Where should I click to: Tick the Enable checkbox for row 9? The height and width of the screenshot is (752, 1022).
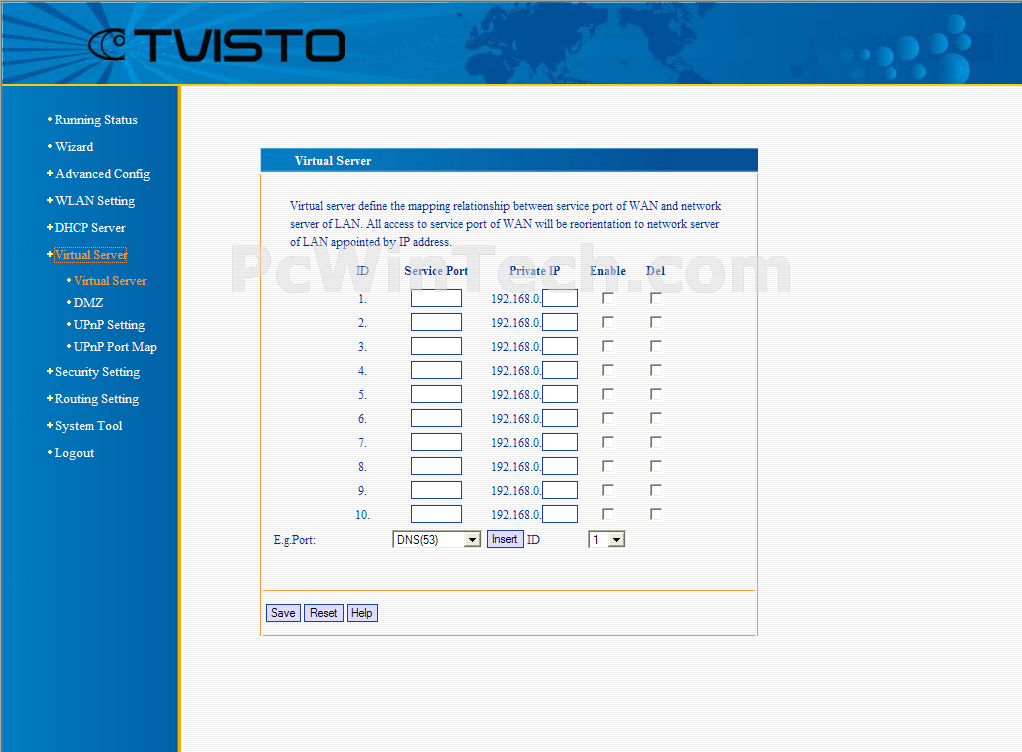click(x=607, y=490)
